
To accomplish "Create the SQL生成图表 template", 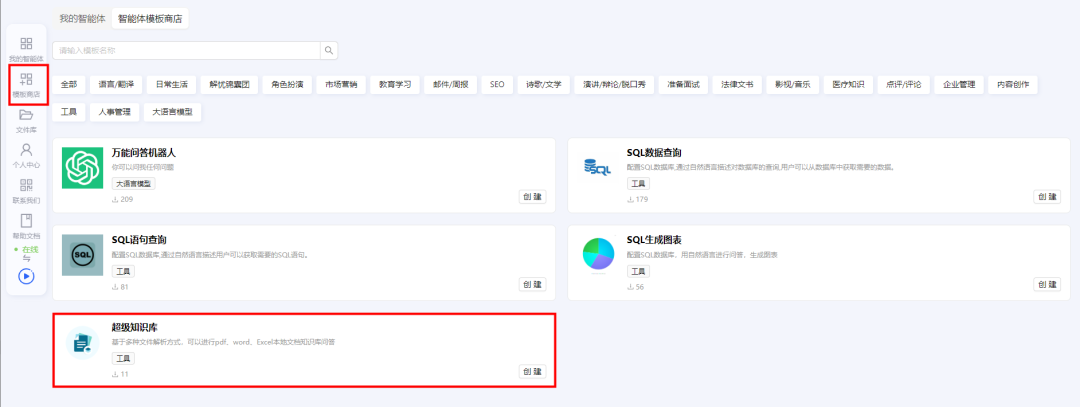I will click(x=1047, y=284).
